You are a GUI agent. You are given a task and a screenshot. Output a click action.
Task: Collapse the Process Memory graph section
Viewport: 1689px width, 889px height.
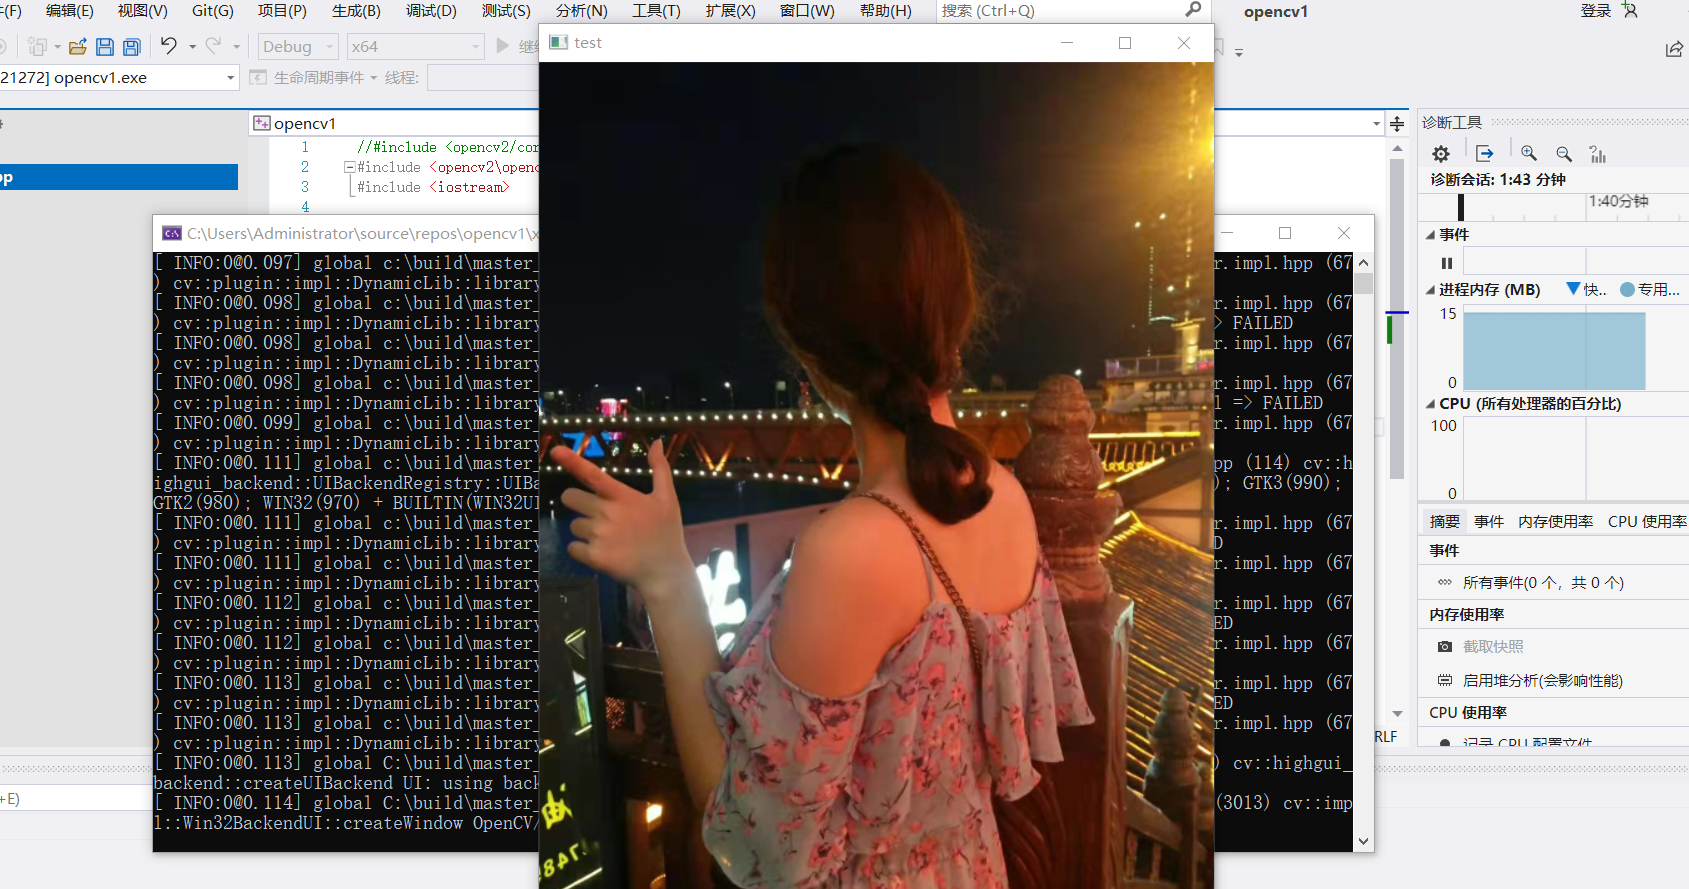point(1430,290)
